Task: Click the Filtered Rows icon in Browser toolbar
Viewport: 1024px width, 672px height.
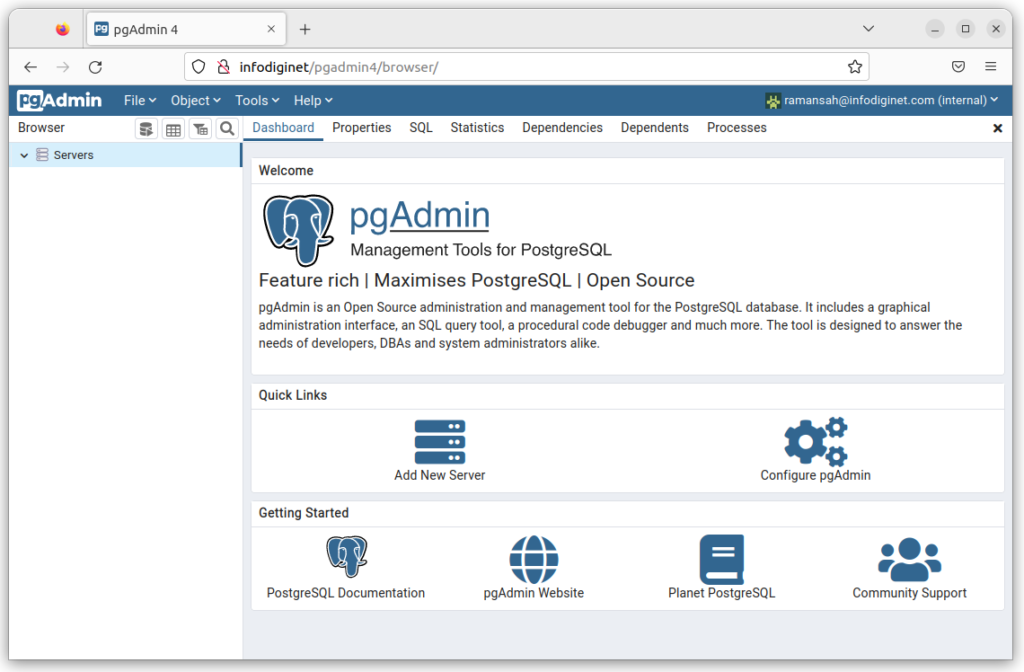Action: (200, 129)
